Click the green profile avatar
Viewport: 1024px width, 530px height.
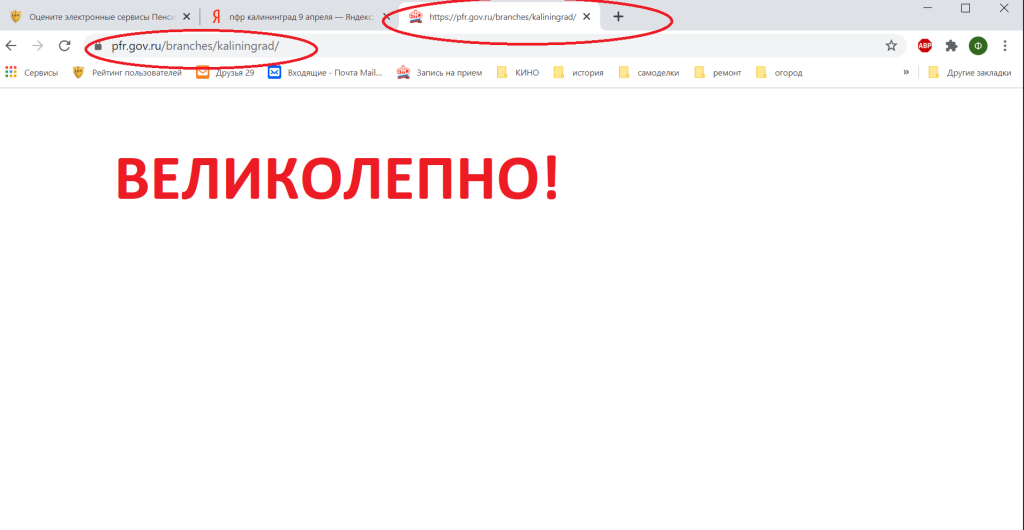click(978, 46)
